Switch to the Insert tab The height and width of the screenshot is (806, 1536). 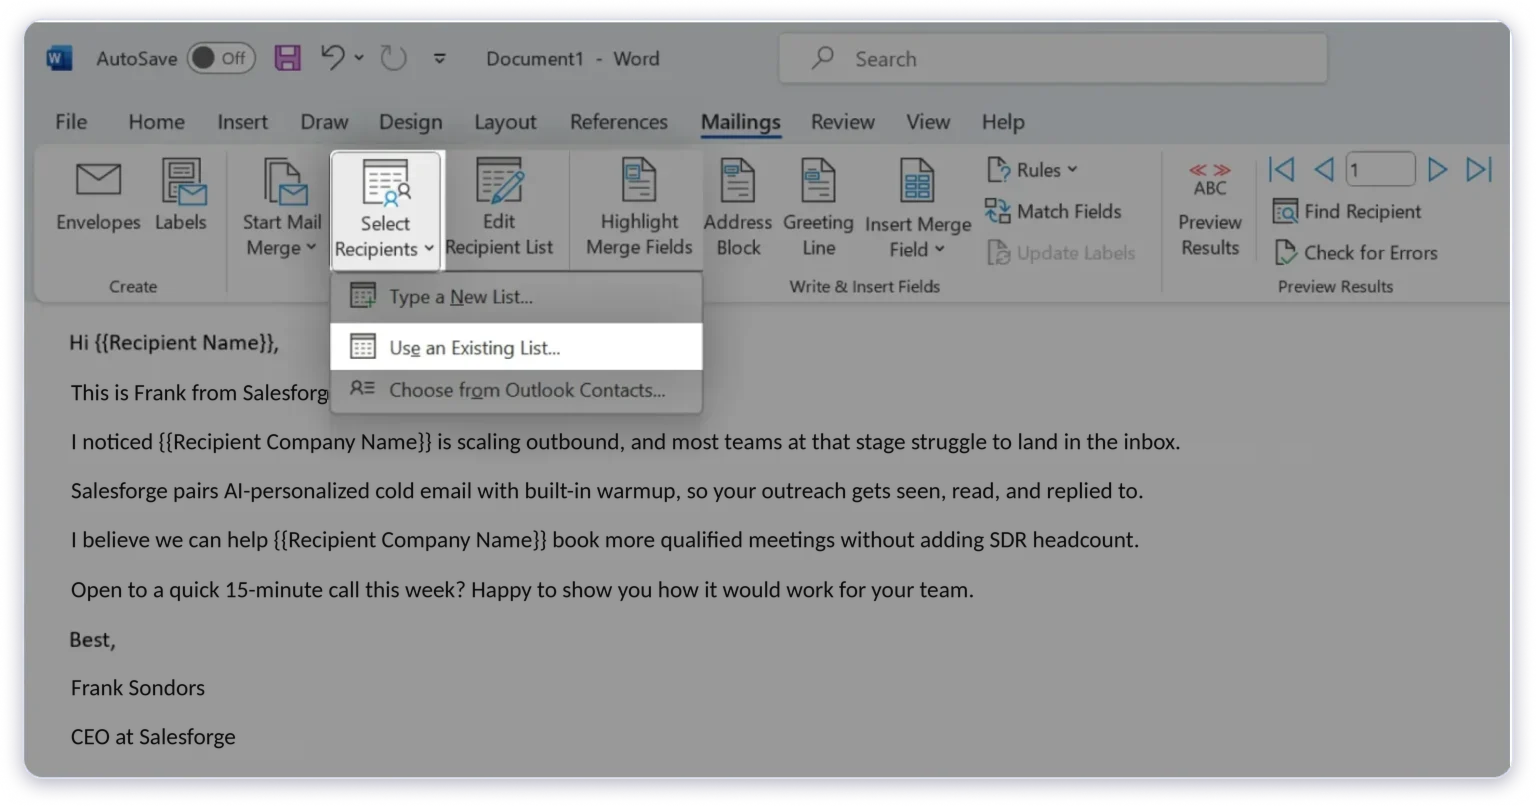pos(242,122)
